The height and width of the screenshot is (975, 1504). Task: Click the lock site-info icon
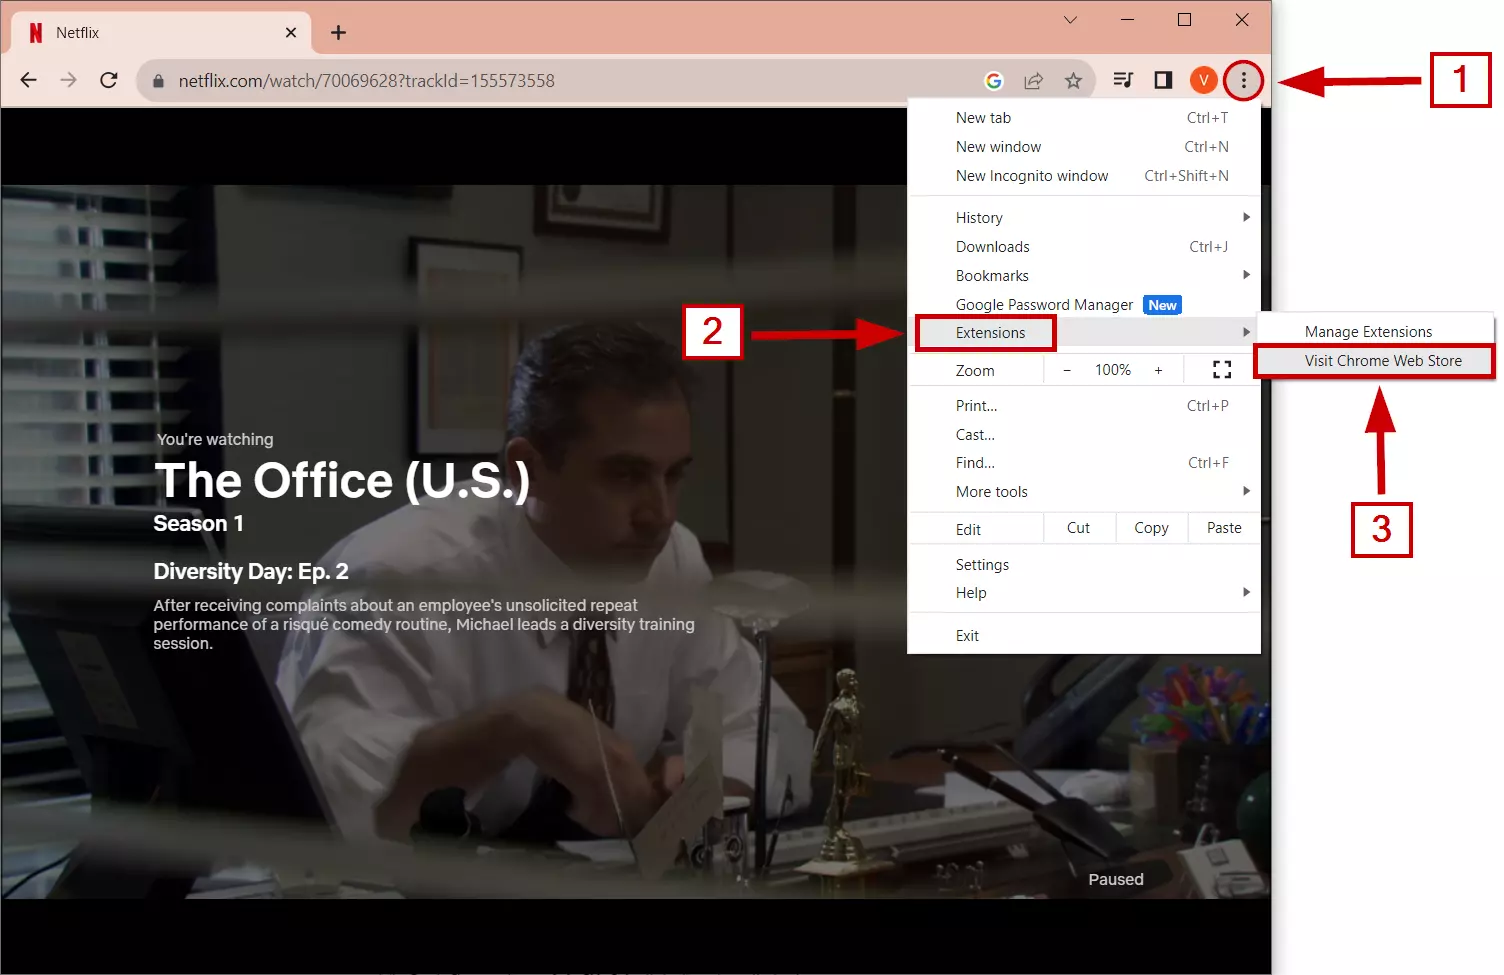click(x=157, y=81)
